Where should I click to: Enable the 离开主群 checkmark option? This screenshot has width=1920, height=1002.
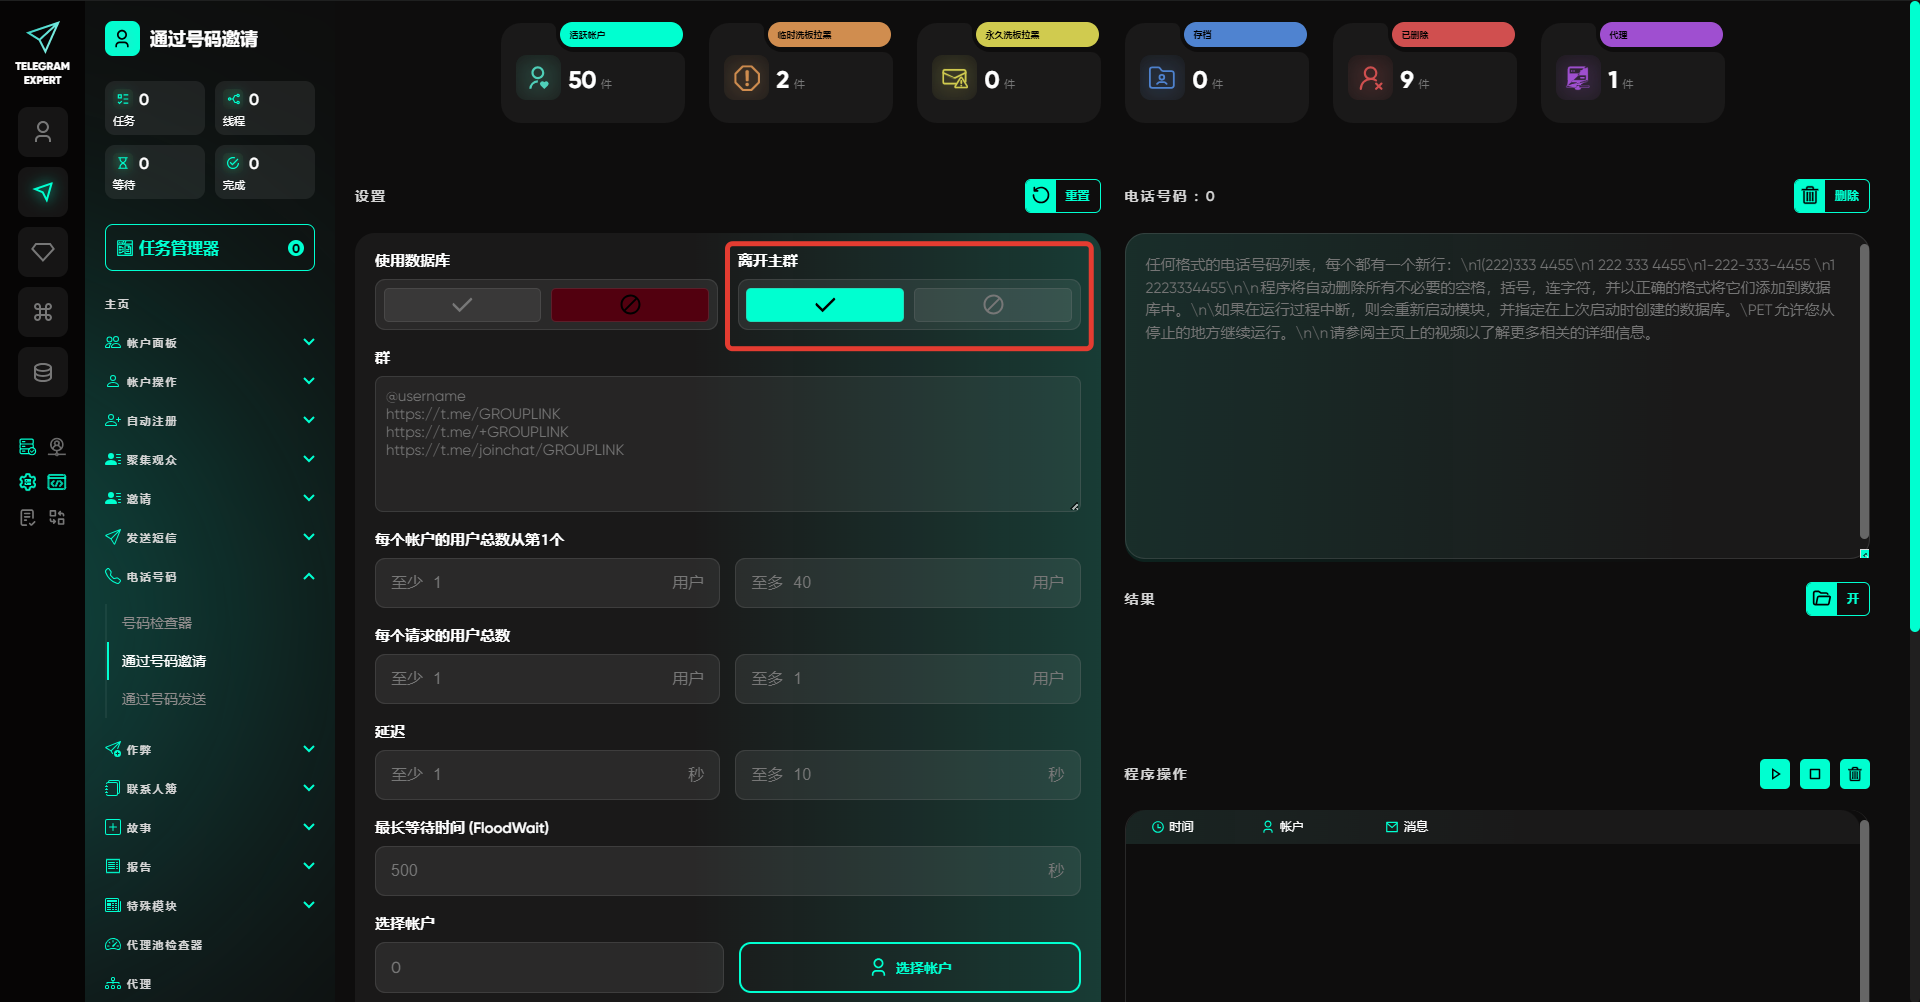point(824,305)
